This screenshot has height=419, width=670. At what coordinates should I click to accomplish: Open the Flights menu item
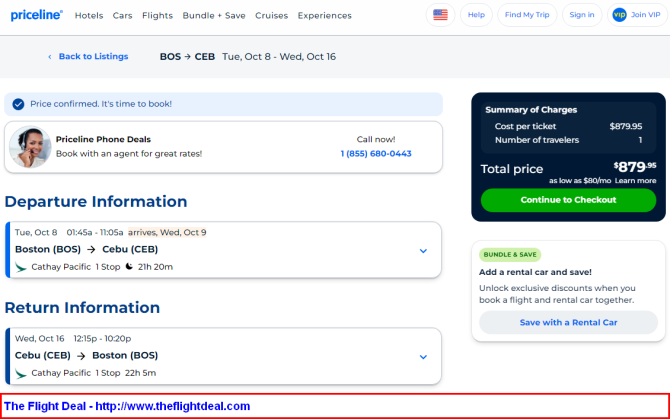click(157, 15)
